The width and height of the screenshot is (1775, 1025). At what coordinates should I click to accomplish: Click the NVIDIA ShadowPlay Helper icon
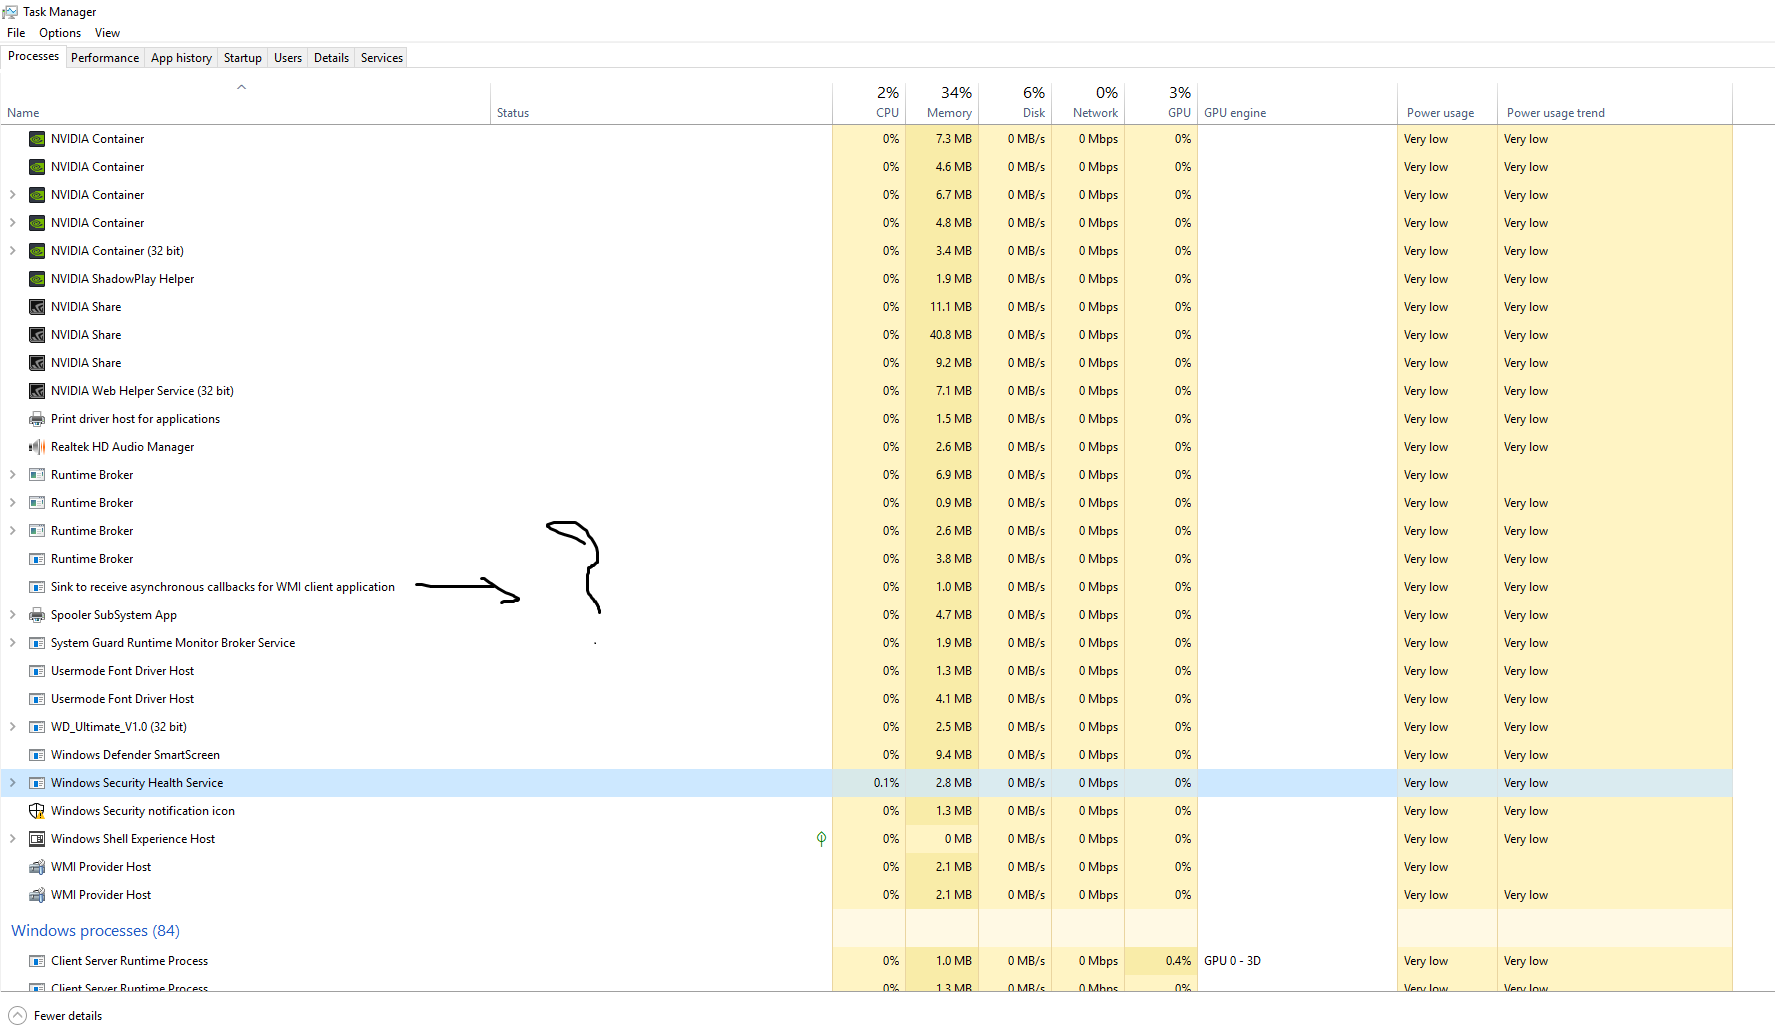pos(37,279)
